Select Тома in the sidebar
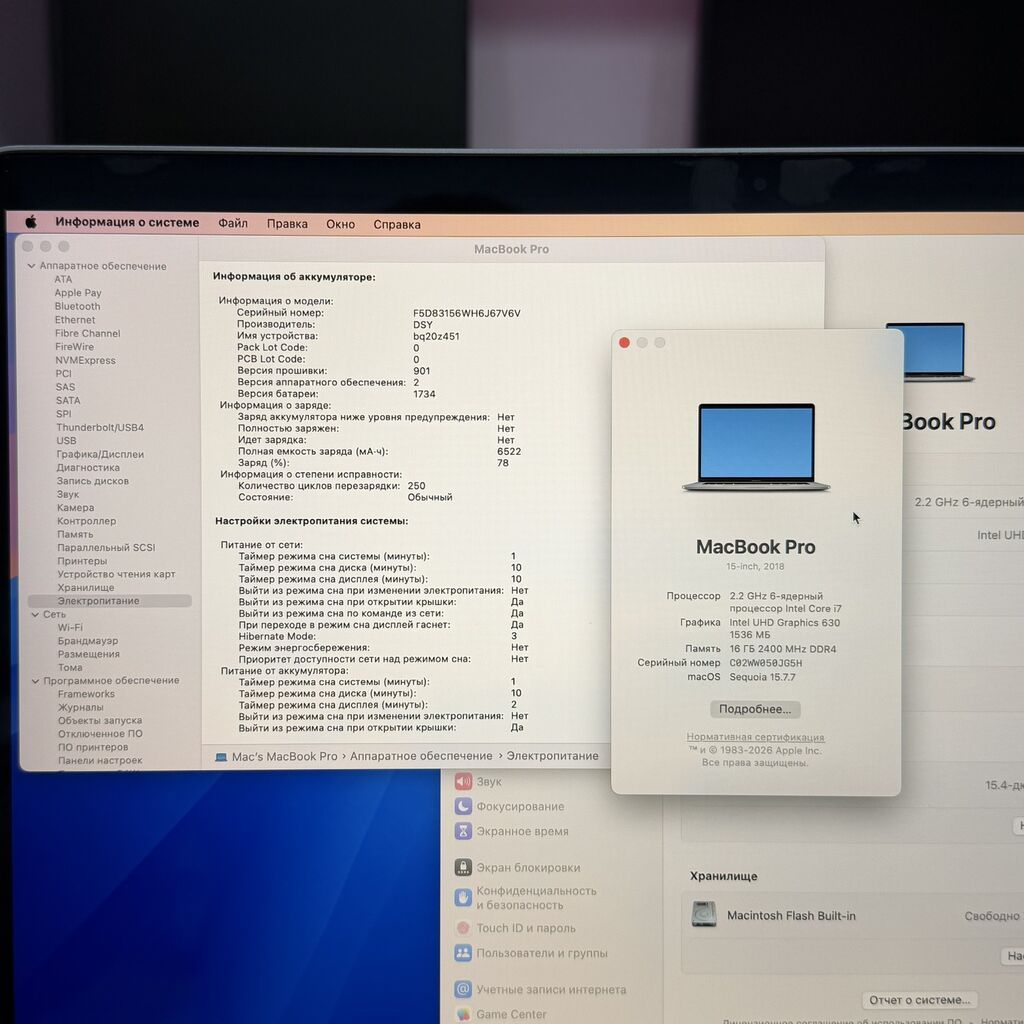Image resolution: width=1024 pixels, height=1024 pixels. 70,667
